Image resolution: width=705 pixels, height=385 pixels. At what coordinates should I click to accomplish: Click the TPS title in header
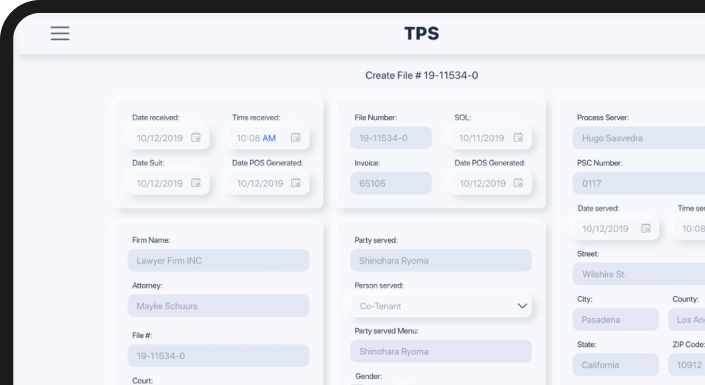point(422,33)
